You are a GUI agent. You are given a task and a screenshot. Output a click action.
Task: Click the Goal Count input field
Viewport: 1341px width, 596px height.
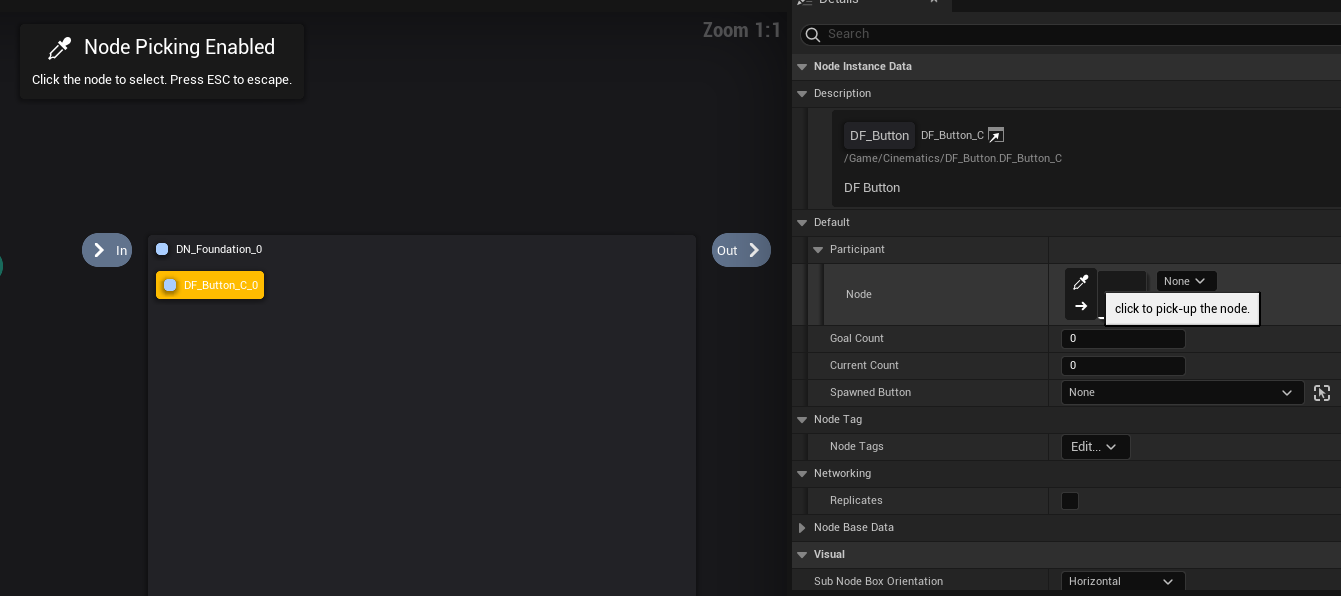coord(1122,339)
